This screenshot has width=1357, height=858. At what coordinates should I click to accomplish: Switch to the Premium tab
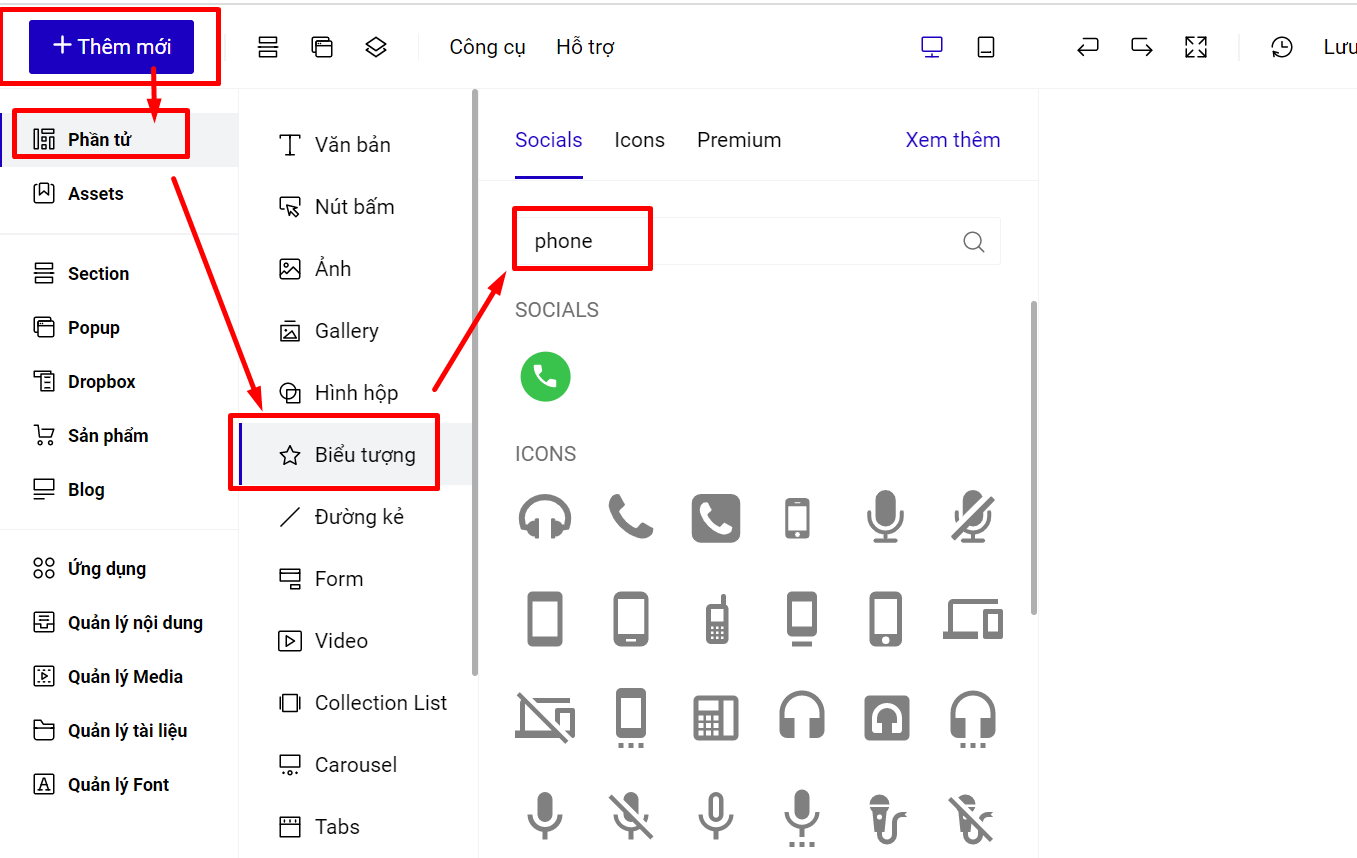point(739,140)
